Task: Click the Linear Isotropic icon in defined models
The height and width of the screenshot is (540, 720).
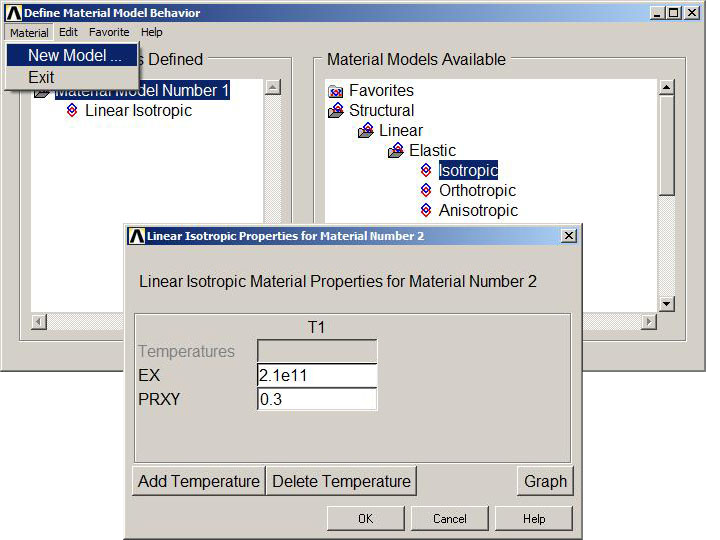Action: point(72,111)
